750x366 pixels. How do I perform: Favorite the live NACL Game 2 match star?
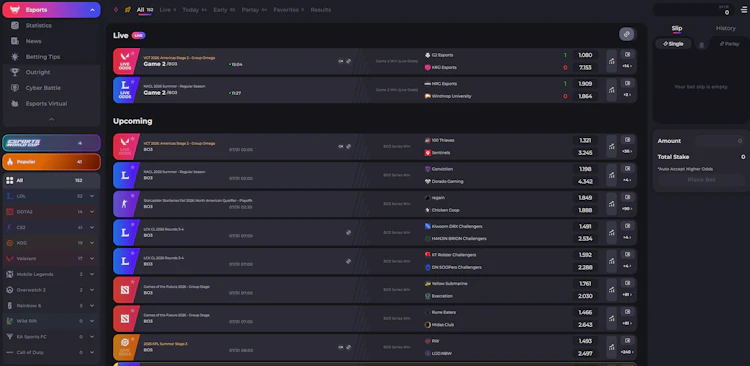(132, 82)
